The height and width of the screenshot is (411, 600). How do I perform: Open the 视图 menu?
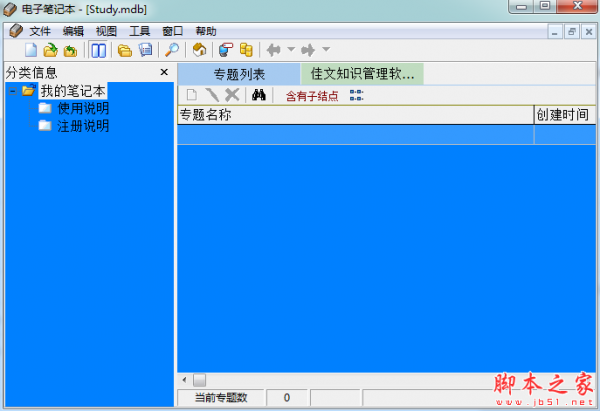[x=106, y=31]
